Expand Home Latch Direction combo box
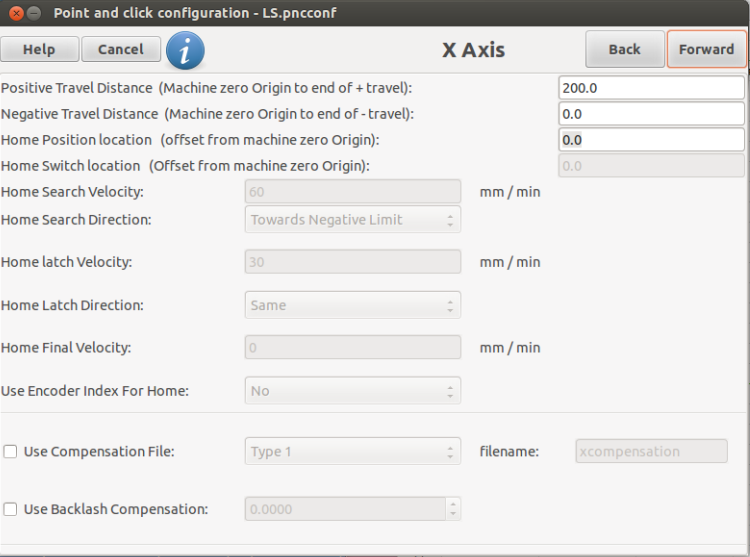Screen dimensions: 750x557 353,305
